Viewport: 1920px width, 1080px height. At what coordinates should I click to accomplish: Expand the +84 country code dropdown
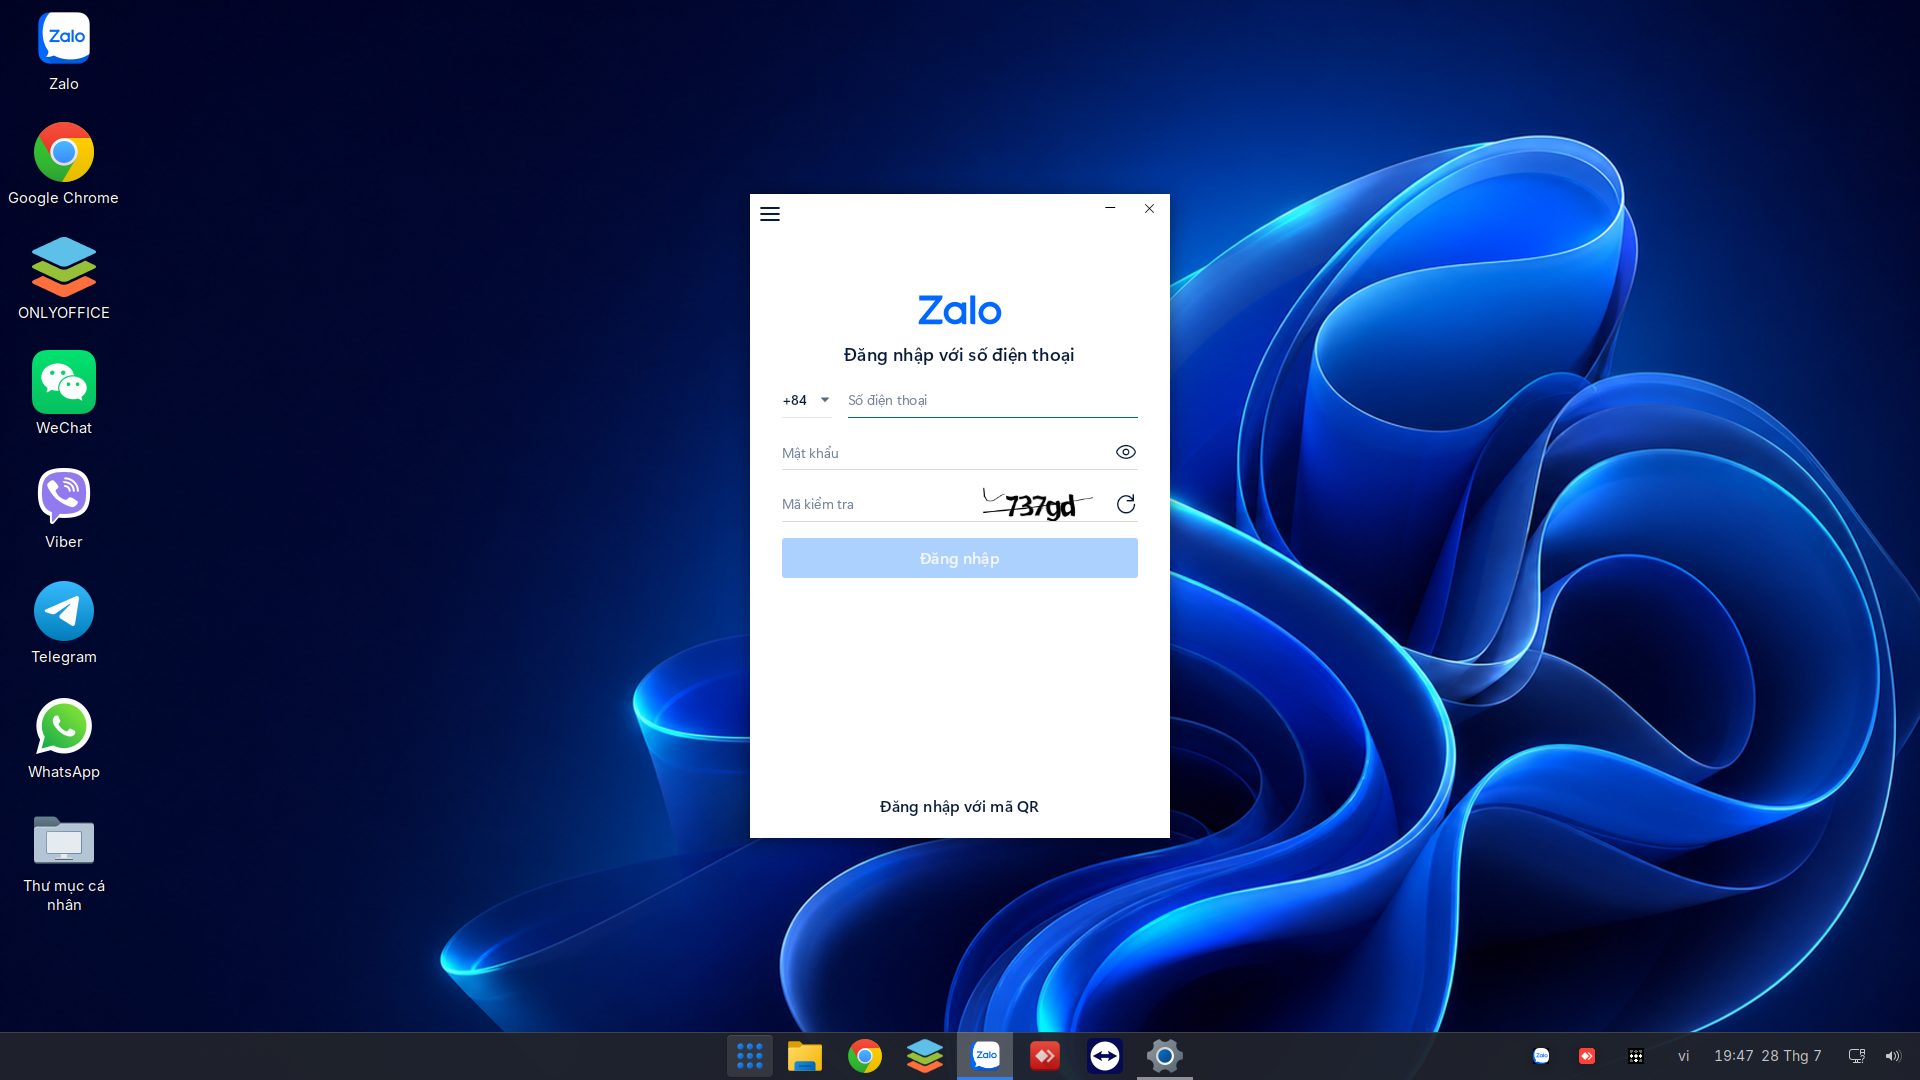(x=806, y=400)
